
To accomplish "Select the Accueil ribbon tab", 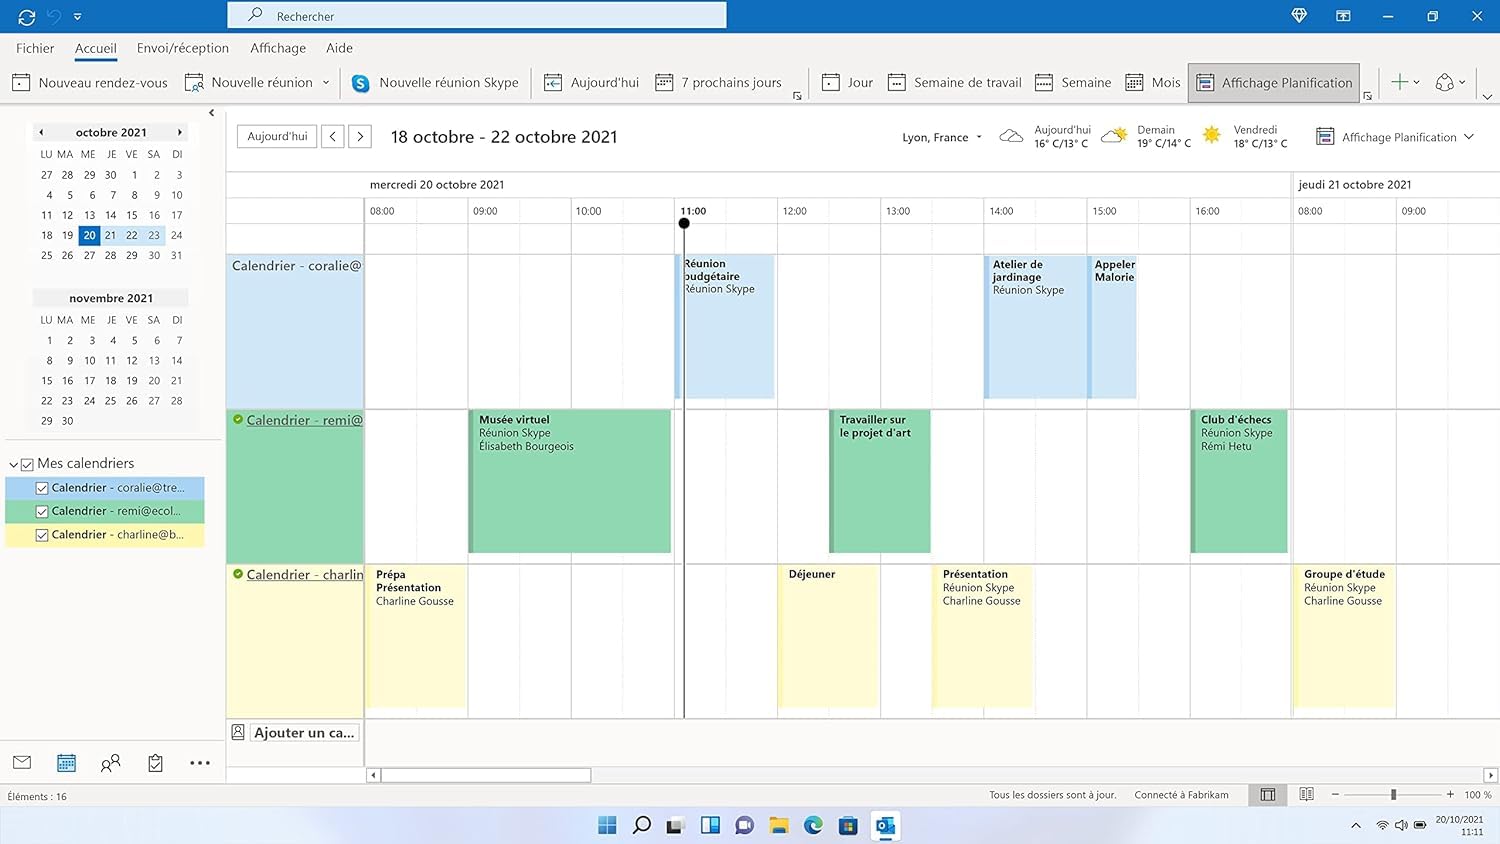I will [x=96, y=48].
